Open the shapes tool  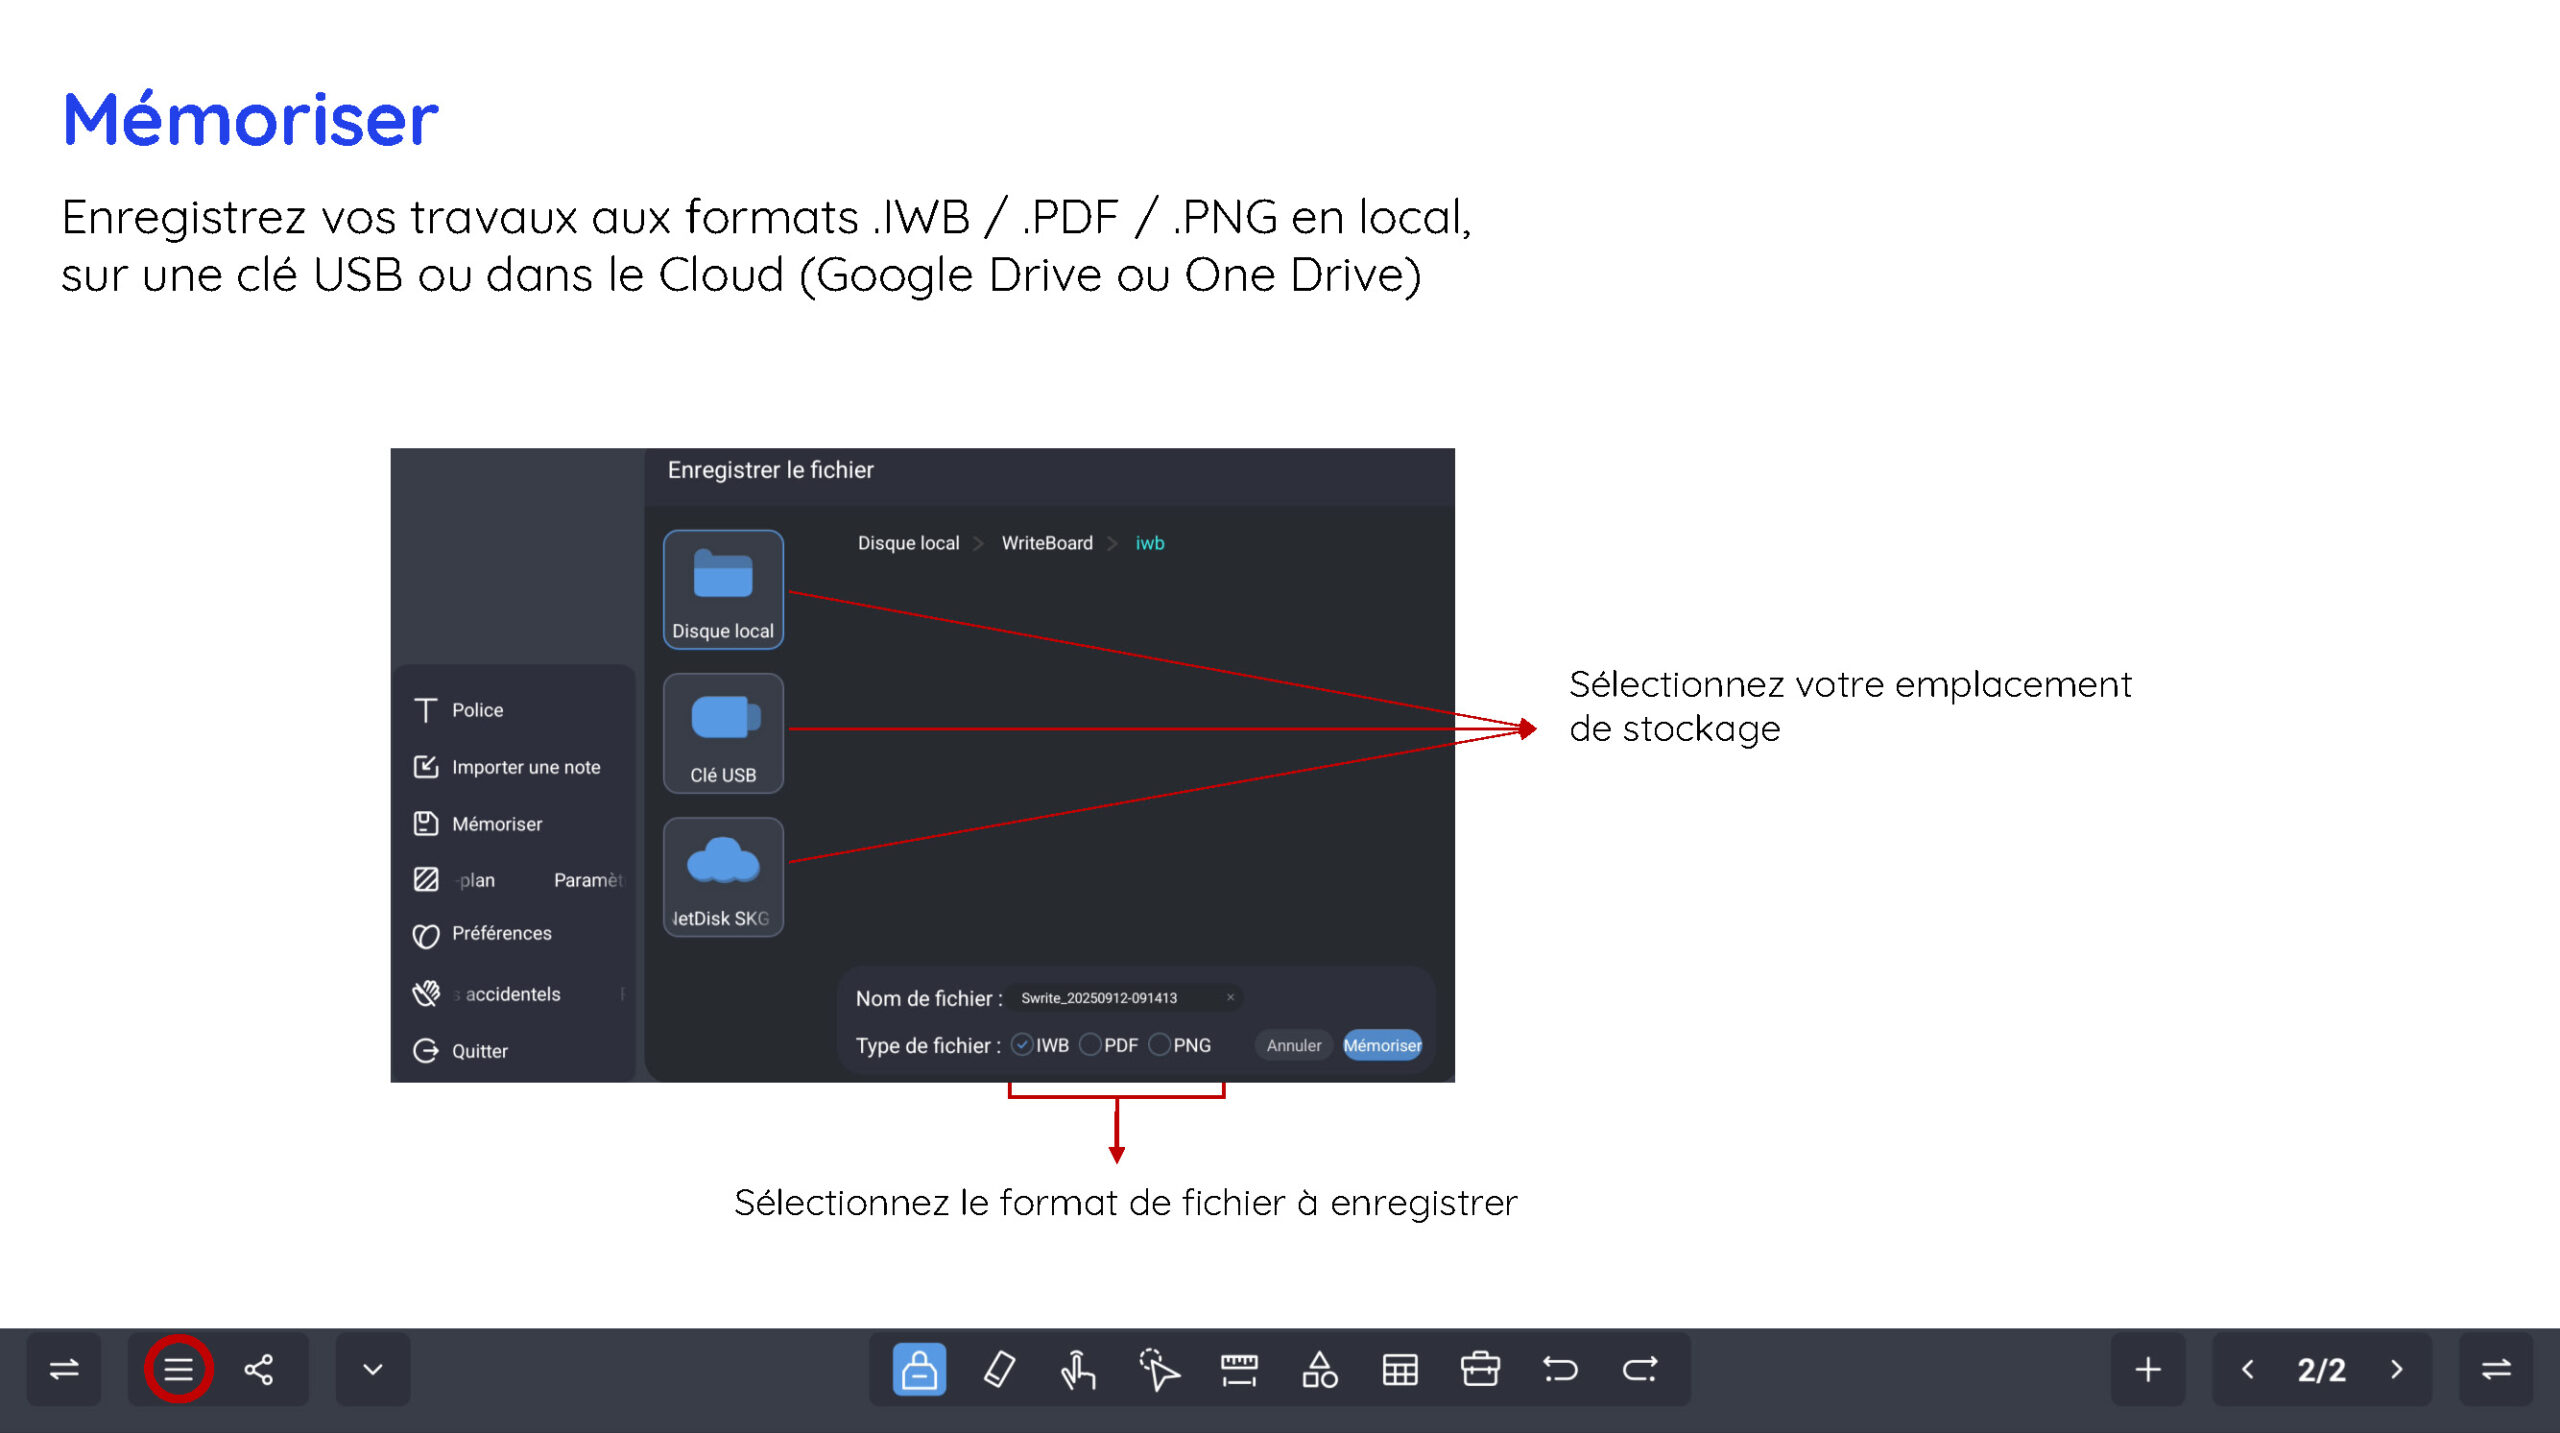(1320, 1369)
